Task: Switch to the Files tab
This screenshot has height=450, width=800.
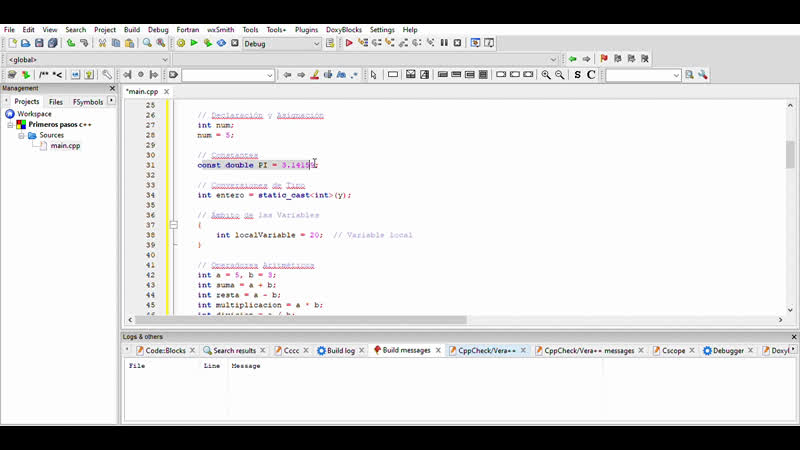Action: [x=56, y=102]
